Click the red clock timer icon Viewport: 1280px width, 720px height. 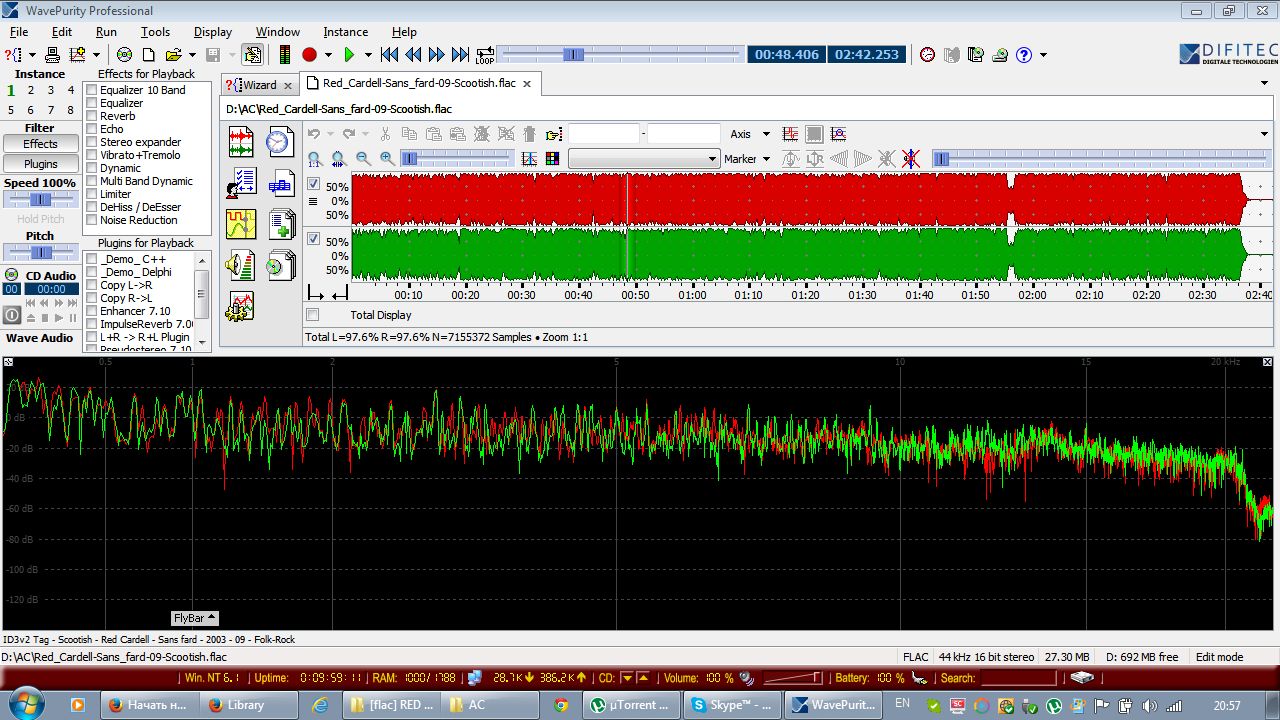click(928, 55)
